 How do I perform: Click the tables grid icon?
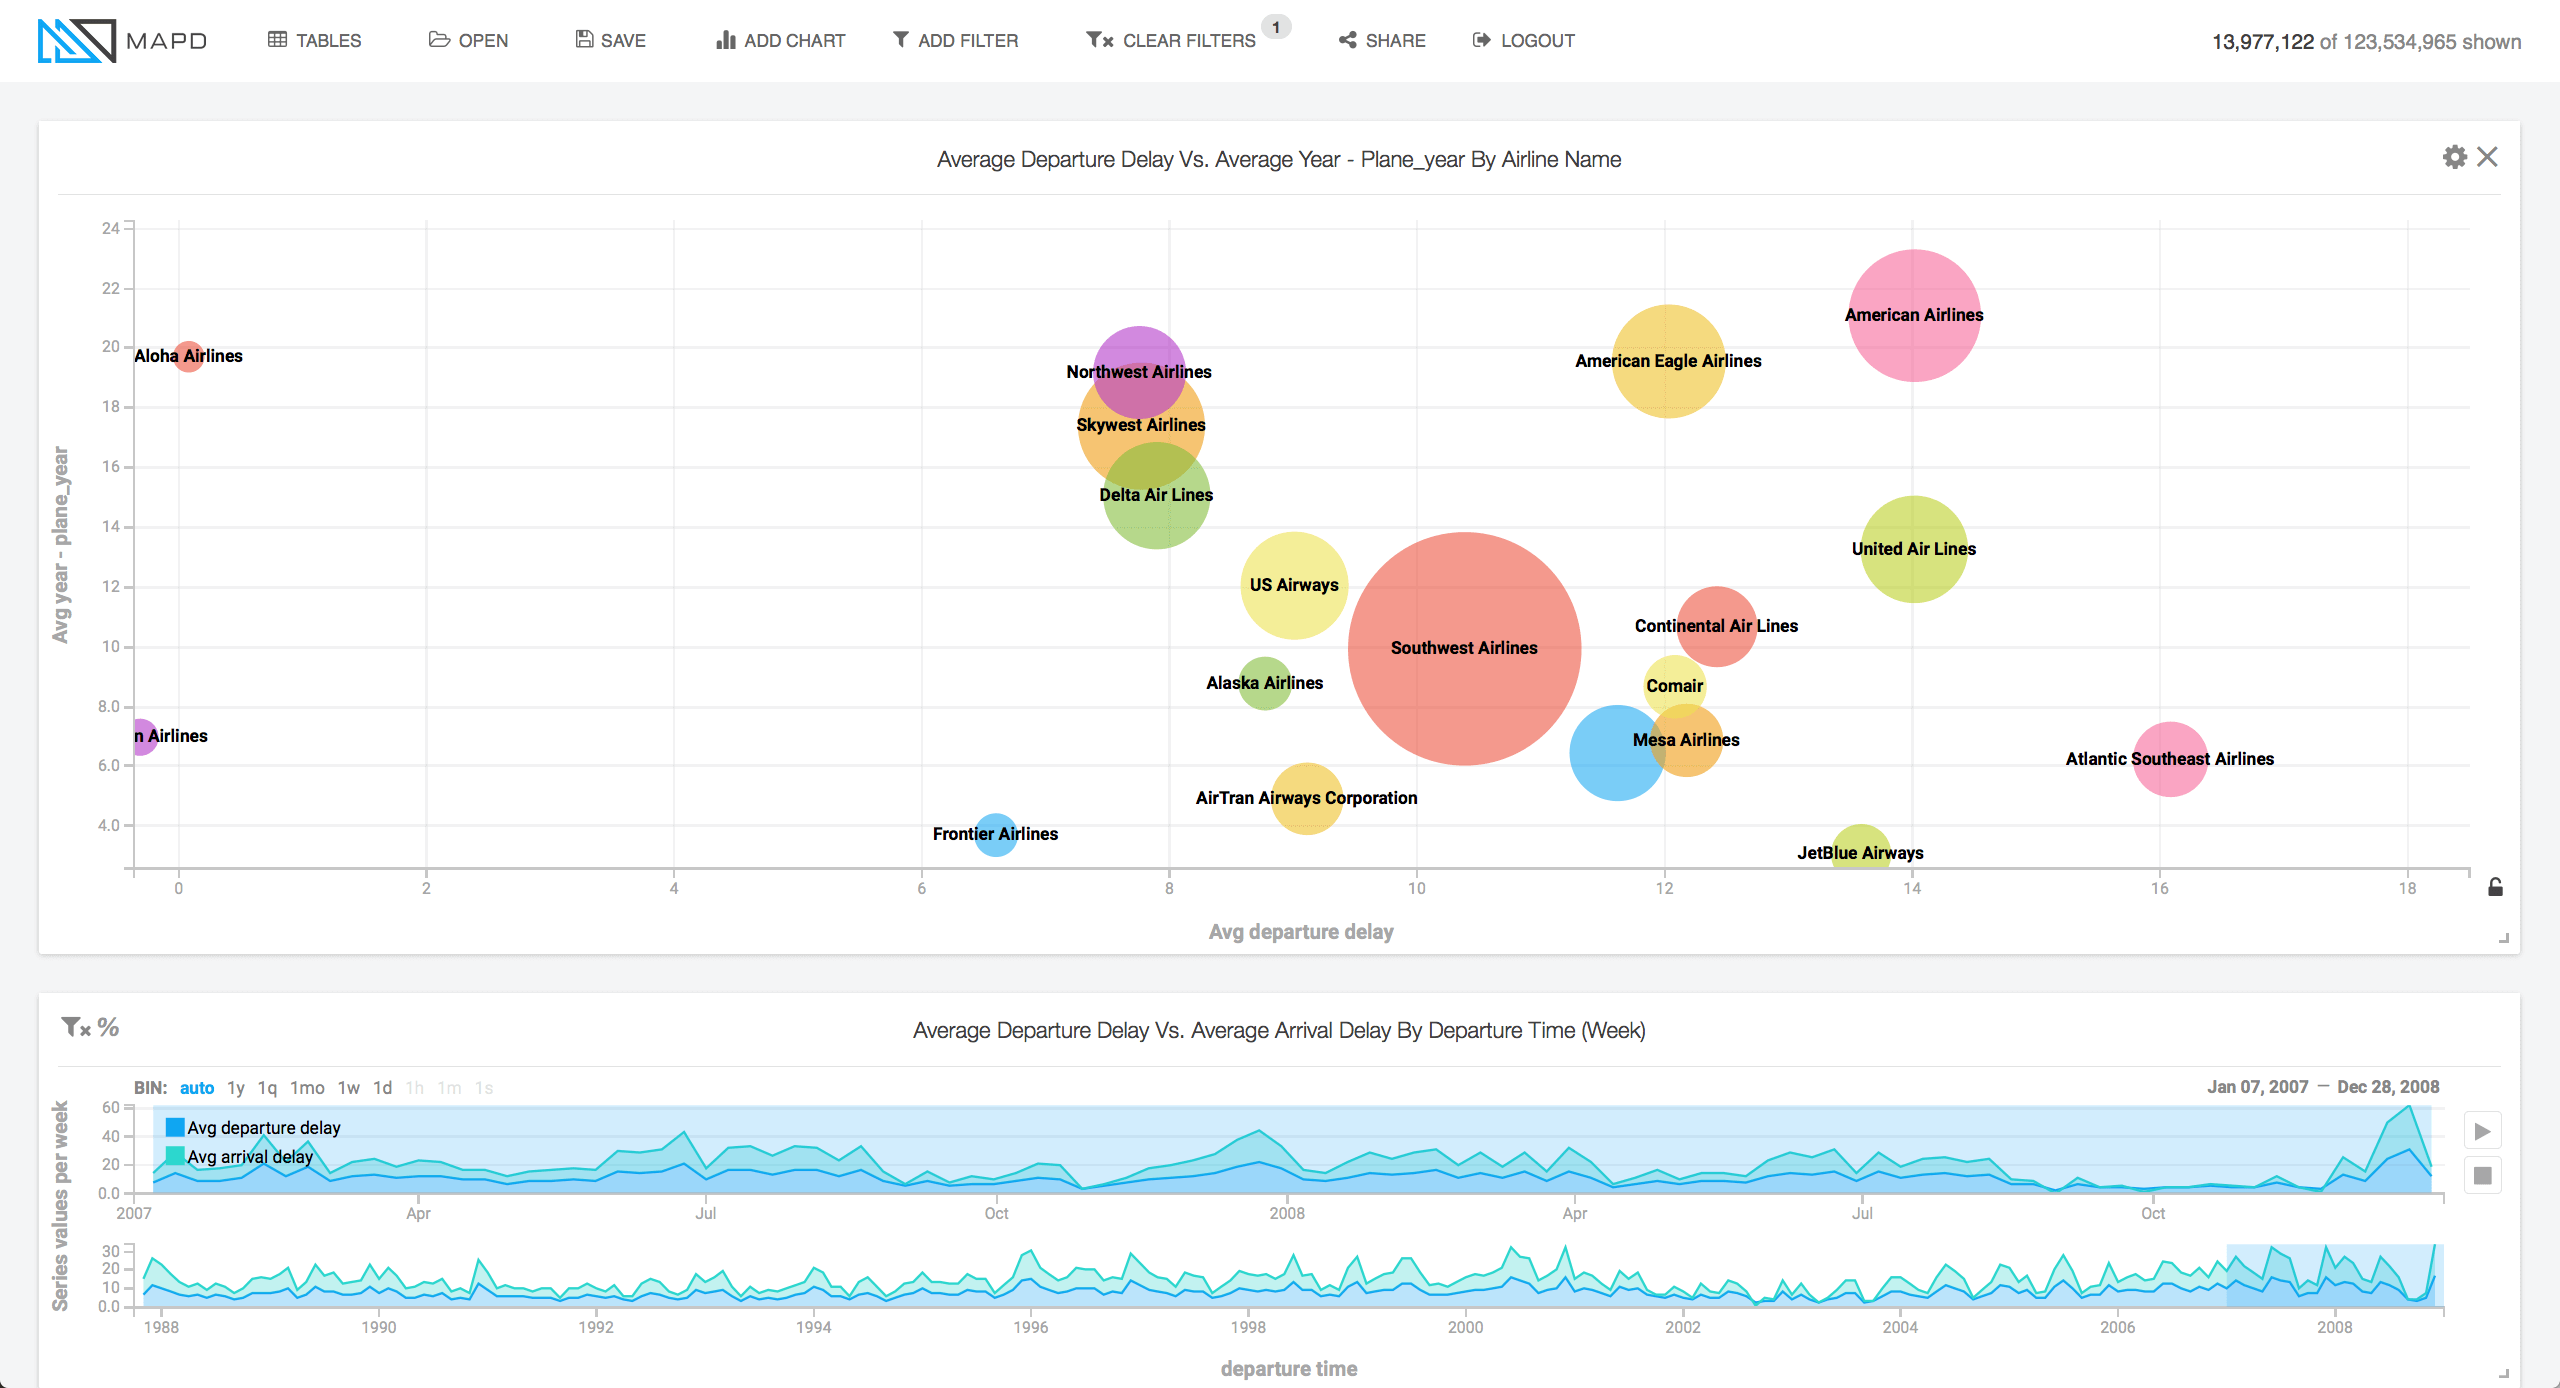(x=277, y=40)
